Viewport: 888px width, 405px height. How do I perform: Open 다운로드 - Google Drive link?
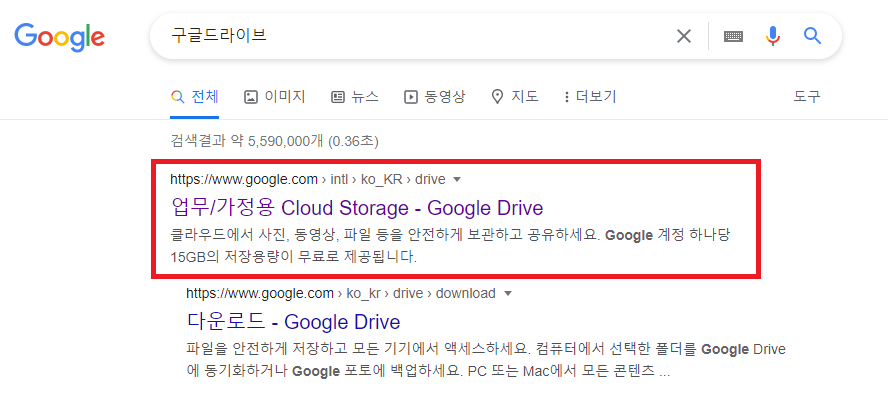[x=293, y=322]
